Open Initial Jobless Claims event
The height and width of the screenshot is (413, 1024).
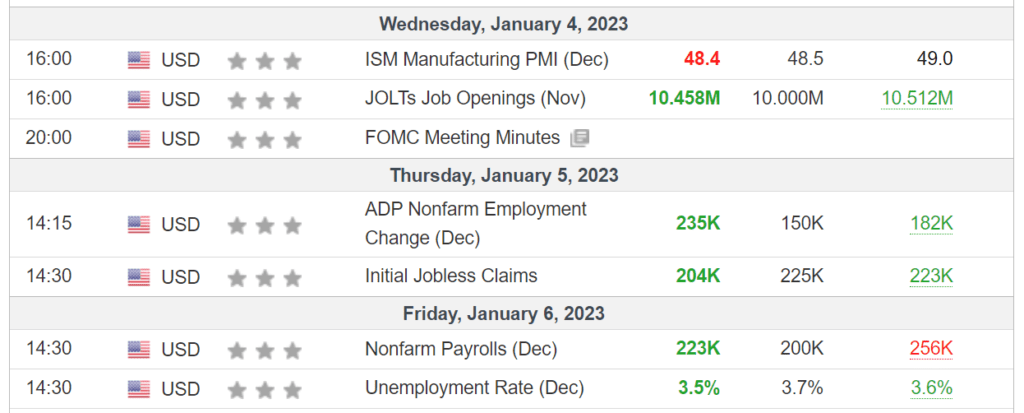451,276
